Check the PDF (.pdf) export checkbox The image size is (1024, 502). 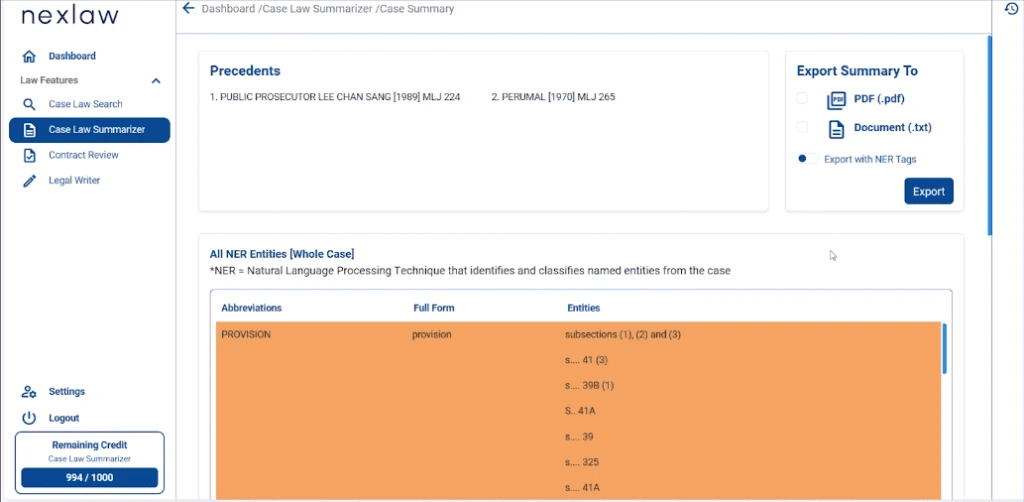[x=802, y=99]
